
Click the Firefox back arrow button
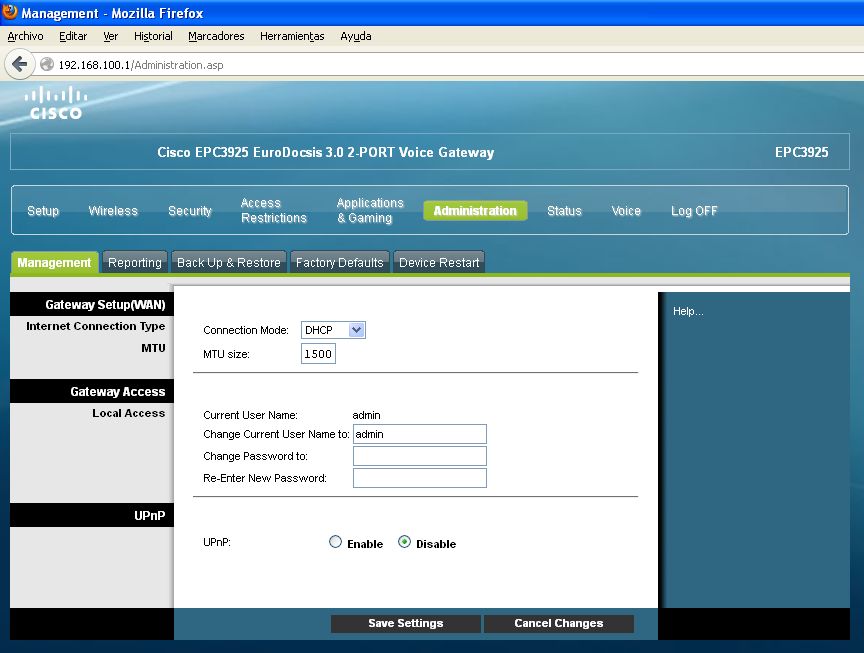[20, 64]
